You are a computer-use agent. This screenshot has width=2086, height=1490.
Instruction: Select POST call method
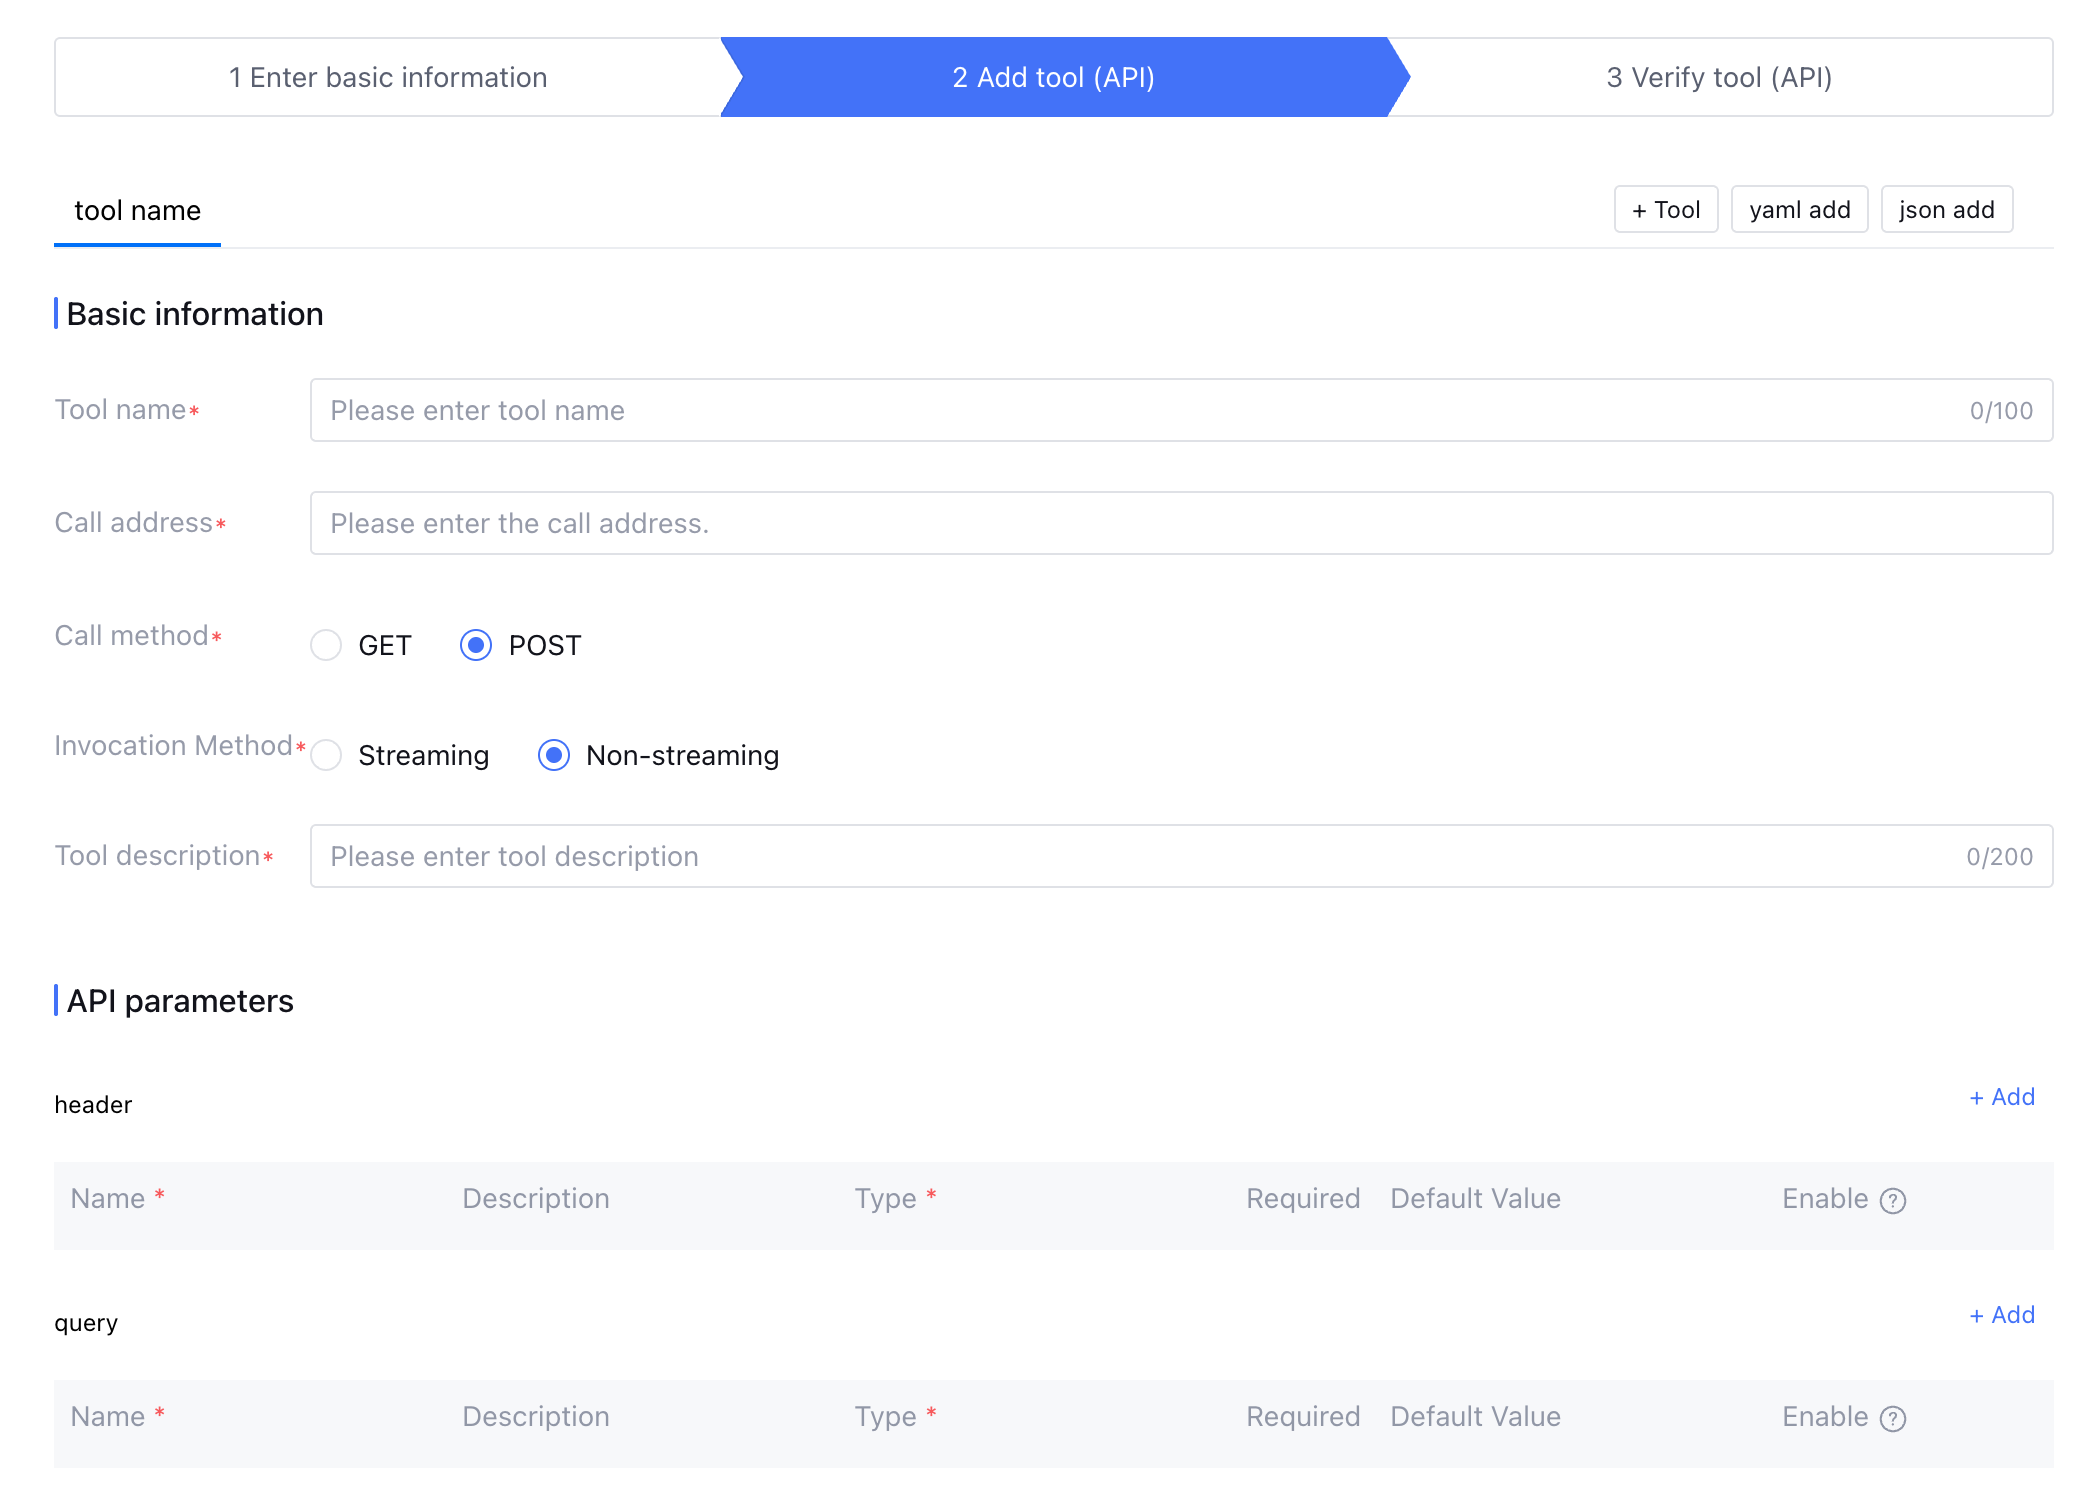pos(476,645)
